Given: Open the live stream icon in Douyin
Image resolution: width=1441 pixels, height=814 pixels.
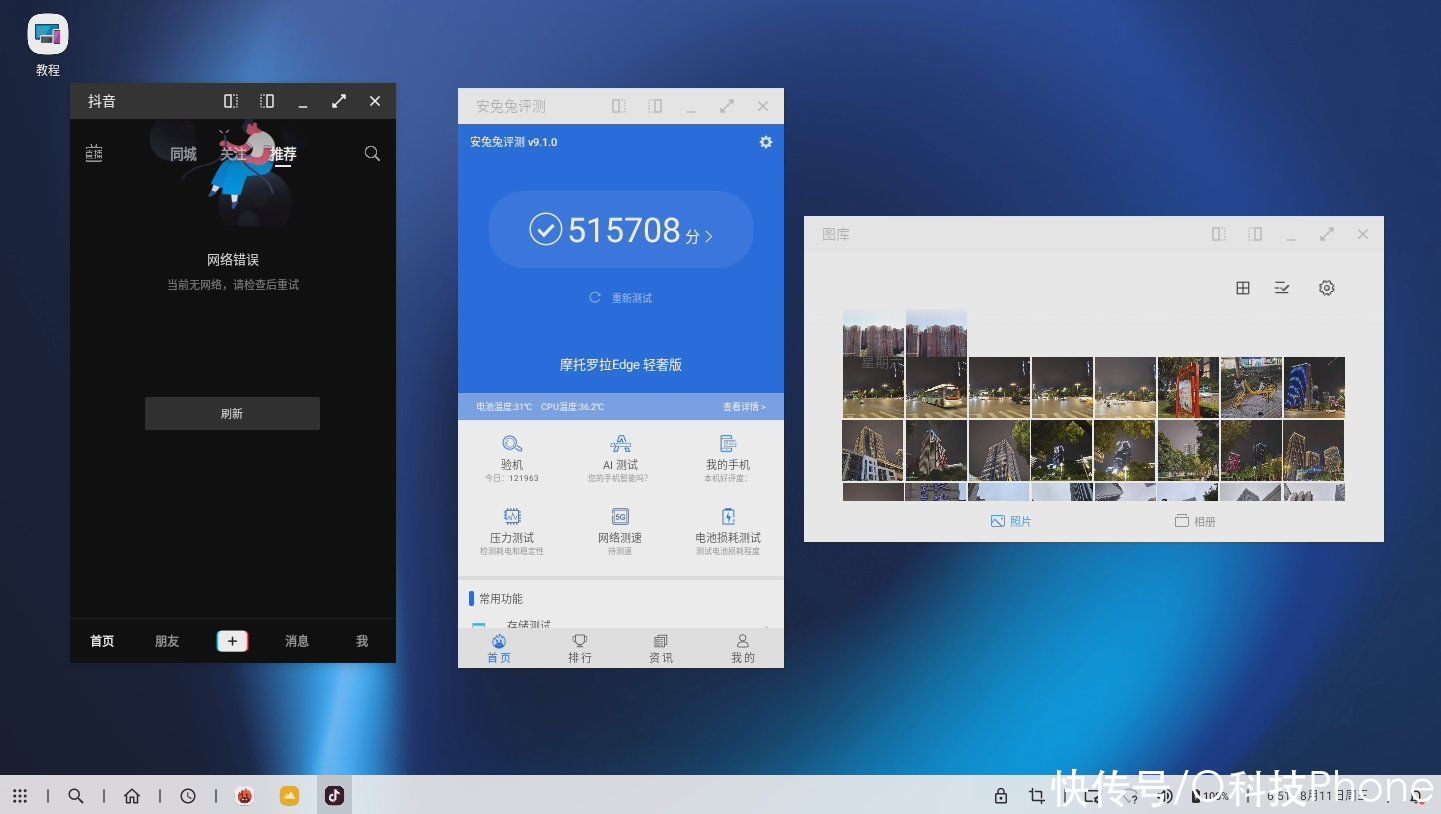Looking at the screenshot, I should click(94, 153).
